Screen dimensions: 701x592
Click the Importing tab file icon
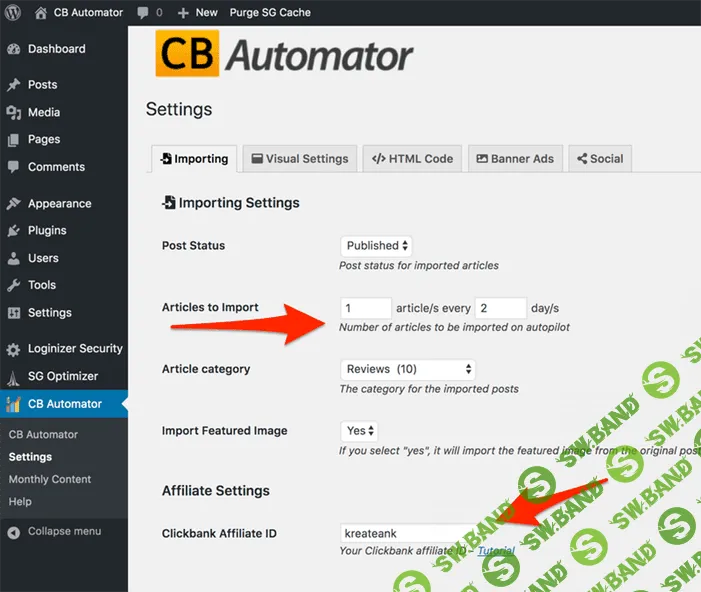tap(166, 158)
